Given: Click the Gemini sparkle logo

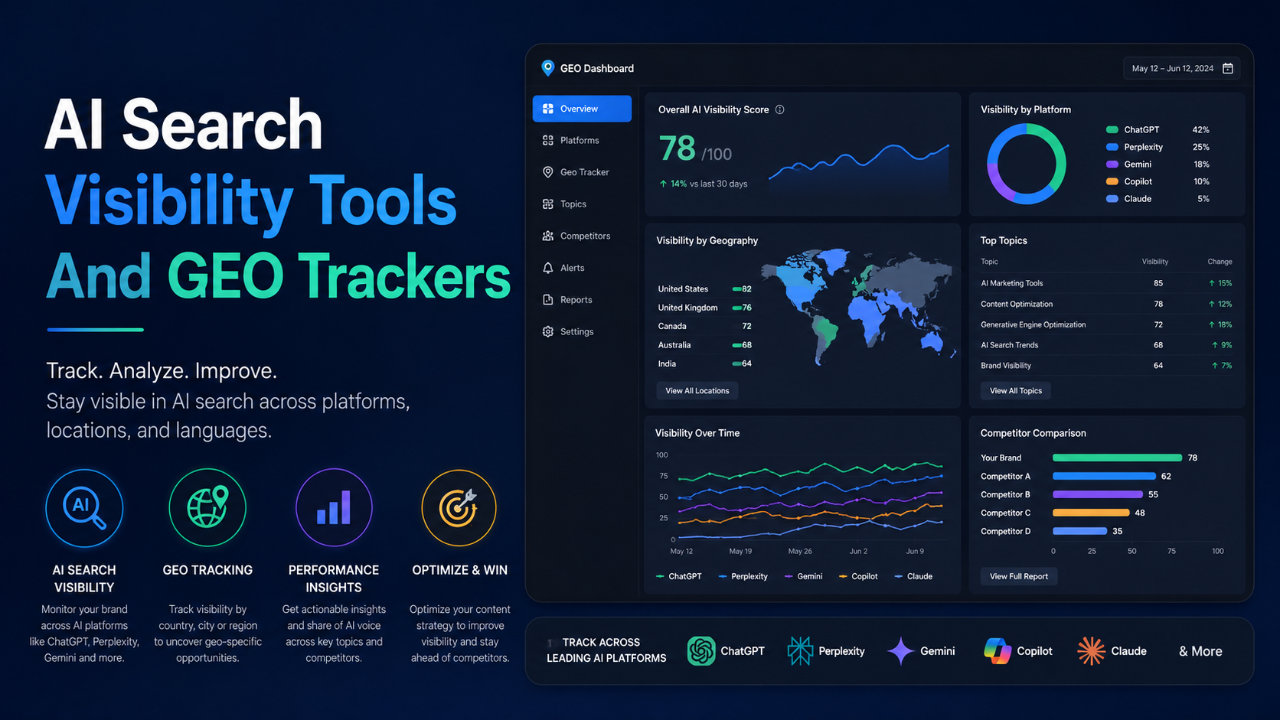Looking at the screenshot, I should pos(901,651).
